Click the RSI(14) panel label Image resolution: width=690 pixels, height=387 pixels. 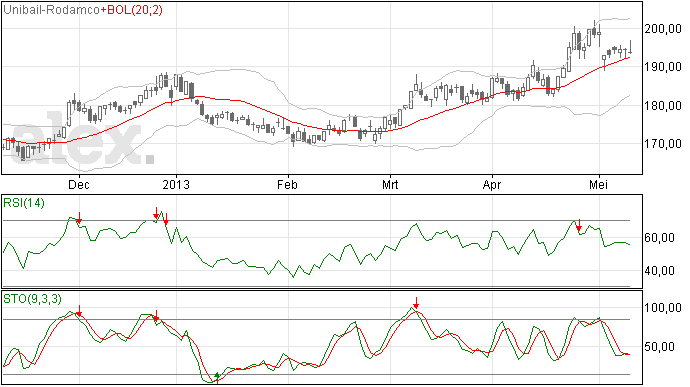tap(24, 203)
